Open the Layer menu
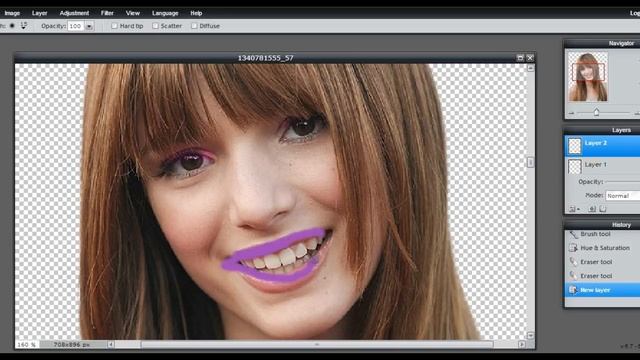 (x=40, y=13)
